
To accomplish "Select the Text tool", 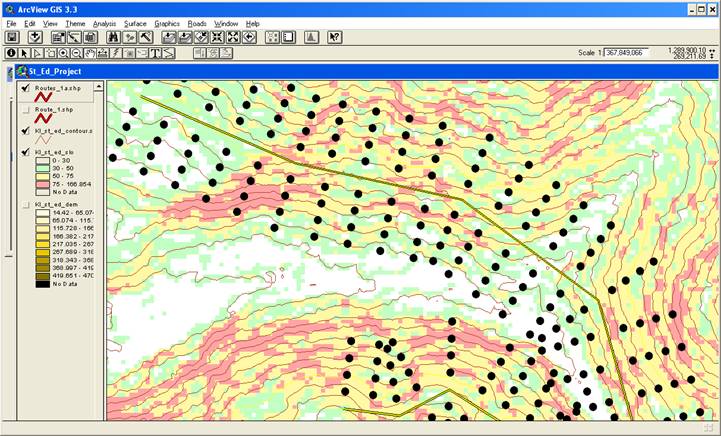I will [156, 52].
